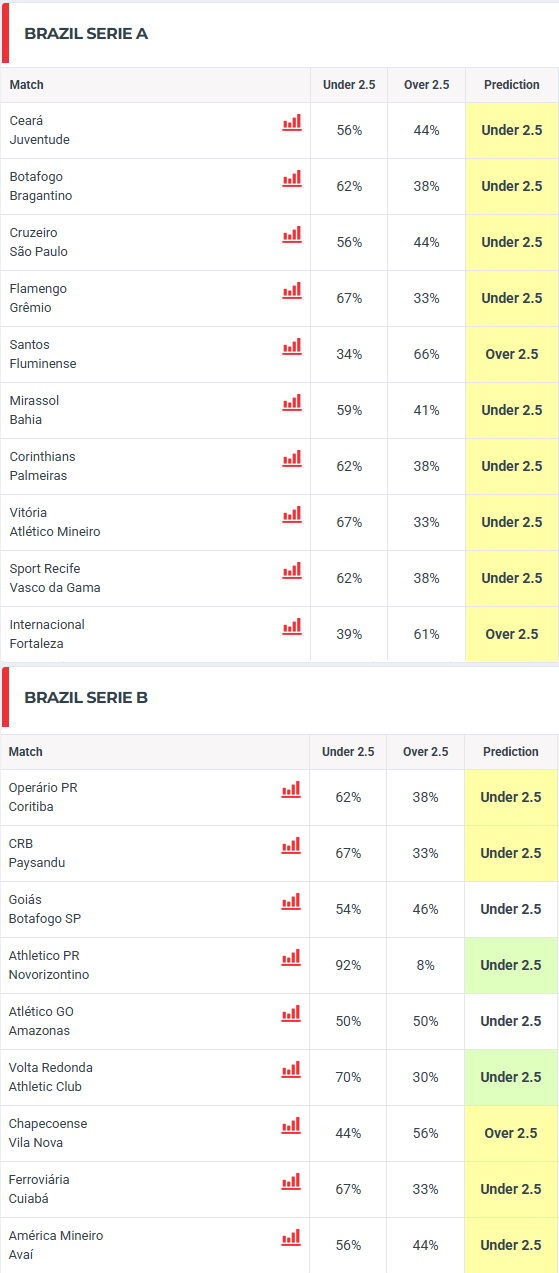This screenshot has width=559, height=1273.
Task: Click the stats icon for Chapecoense Vila Nova
Action: coord(290,1126)
